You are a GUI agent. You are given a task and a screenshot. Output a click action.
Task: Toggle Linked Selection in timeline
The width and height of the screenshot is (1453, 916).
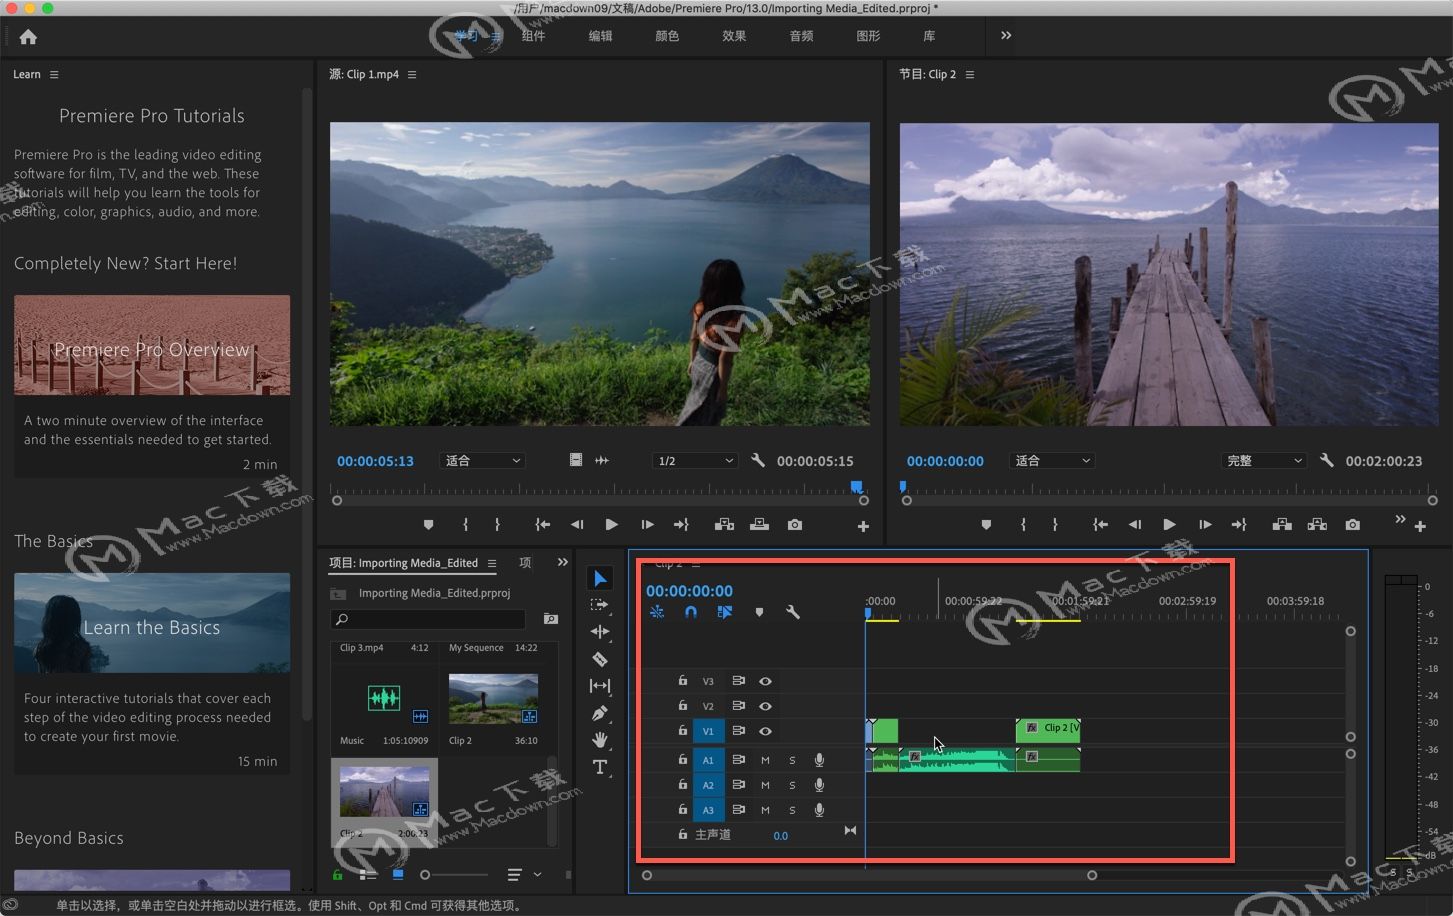pos(725,612)
